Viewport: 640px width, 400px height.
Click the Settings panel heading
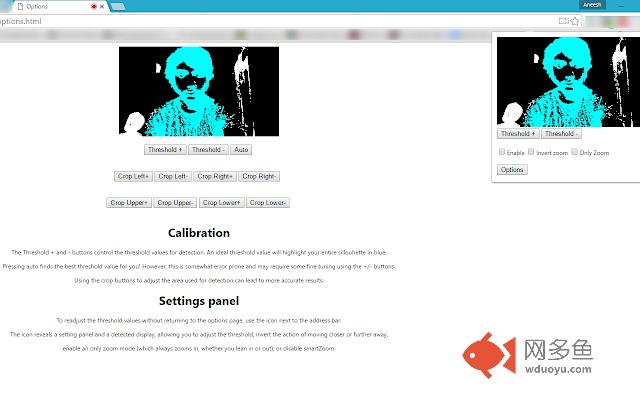coord(199,301)
